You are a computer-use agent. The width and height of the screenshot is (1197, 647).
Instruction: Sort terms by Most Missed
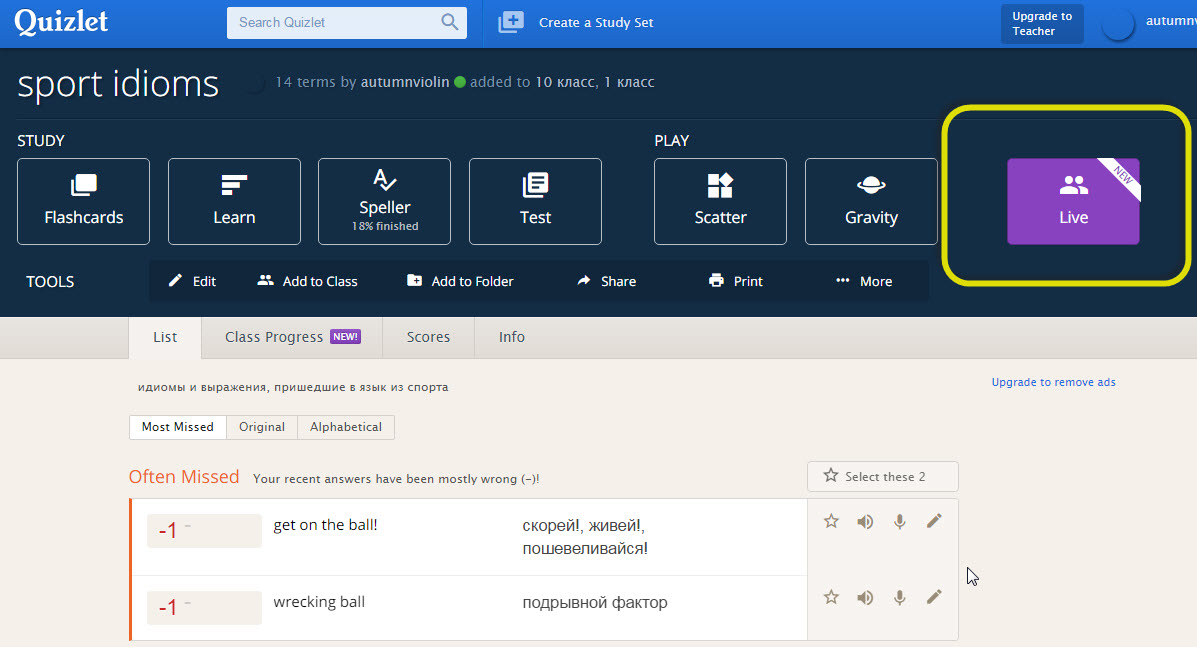tap(178, 427)
